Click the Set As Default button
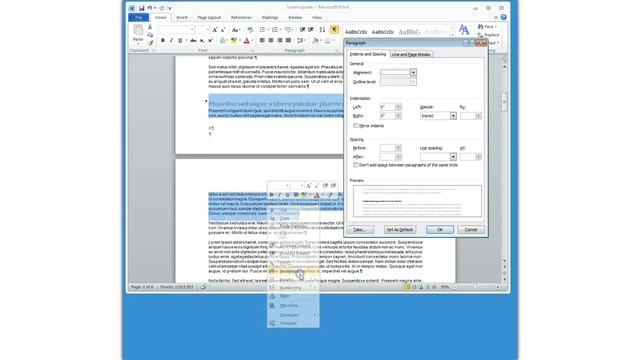640x360 pixels. [400, 230]
